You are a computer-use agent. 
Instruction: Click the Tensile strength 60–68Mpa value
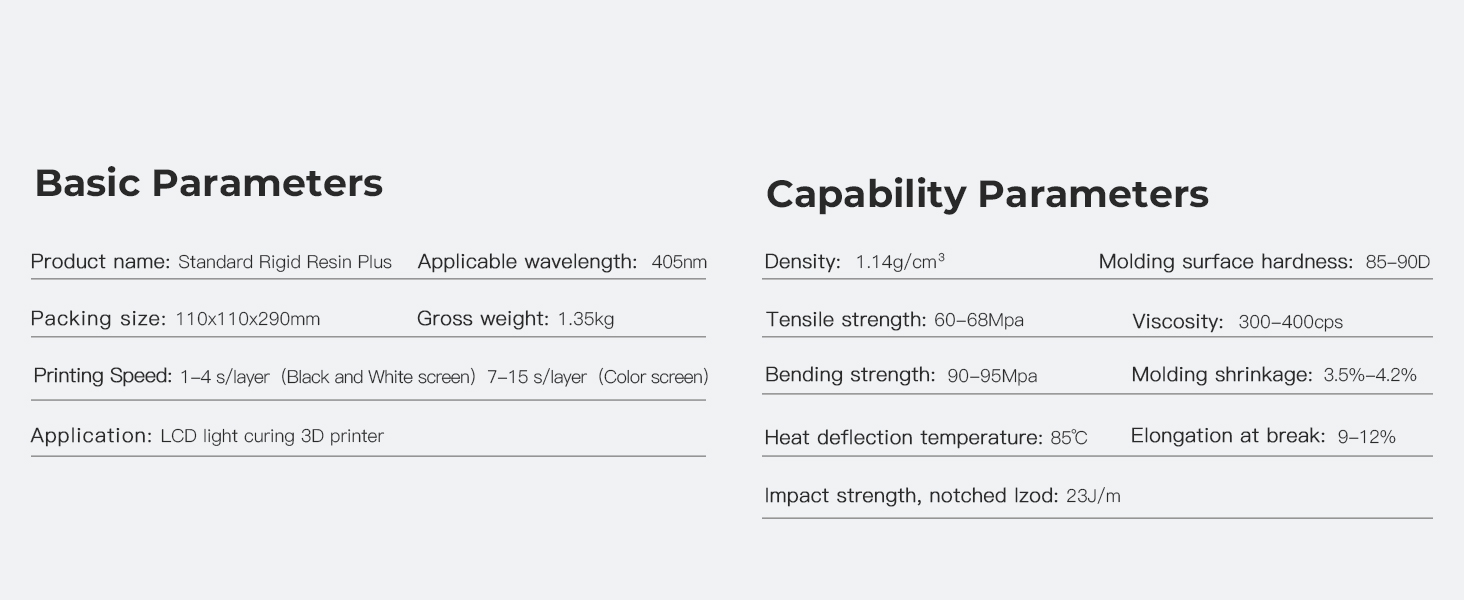(979, 320)
